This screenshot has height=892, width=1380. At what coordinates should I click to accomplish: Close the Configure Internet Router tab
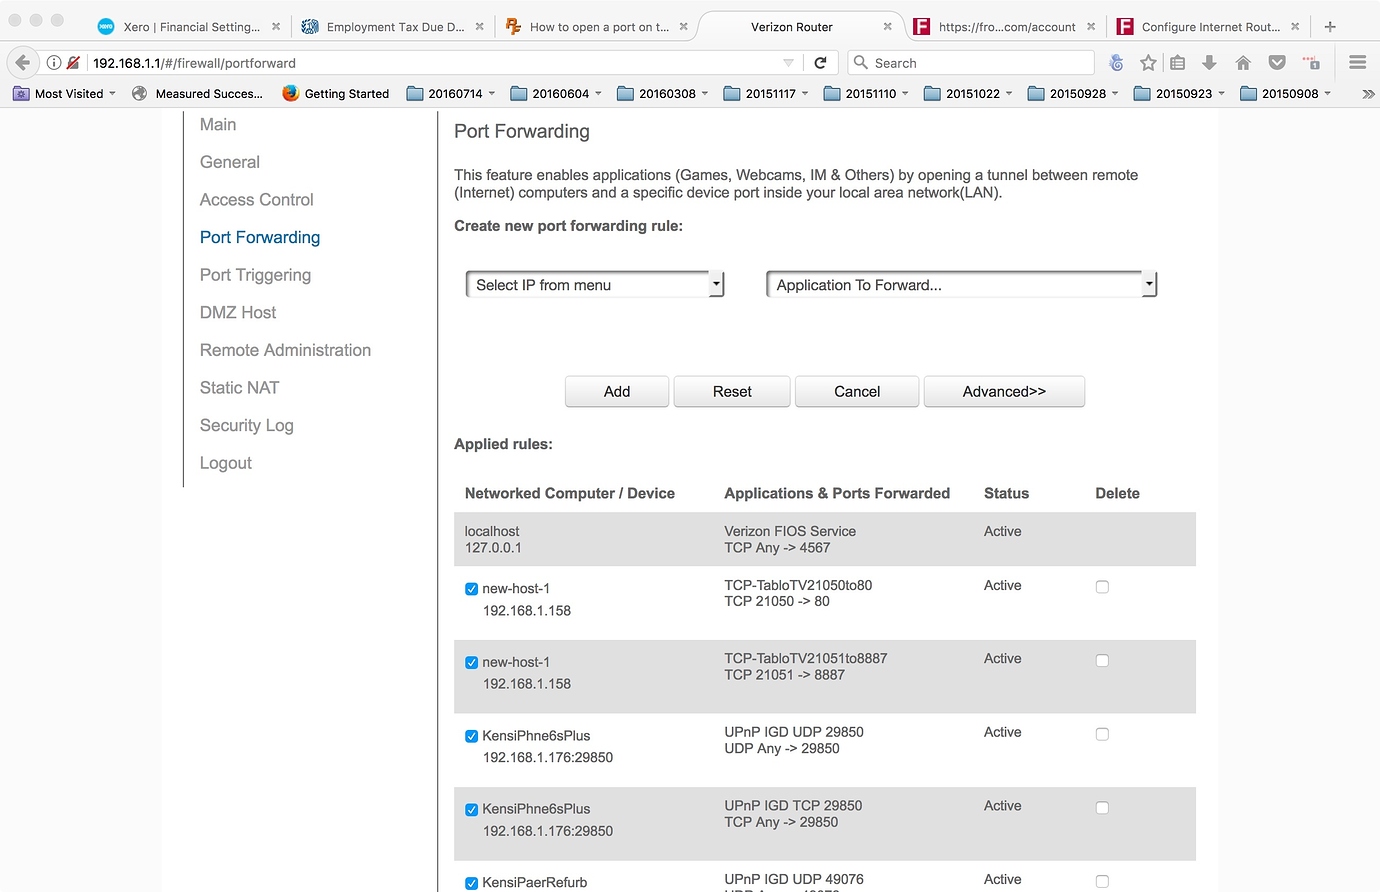[x=1295, y=27]
